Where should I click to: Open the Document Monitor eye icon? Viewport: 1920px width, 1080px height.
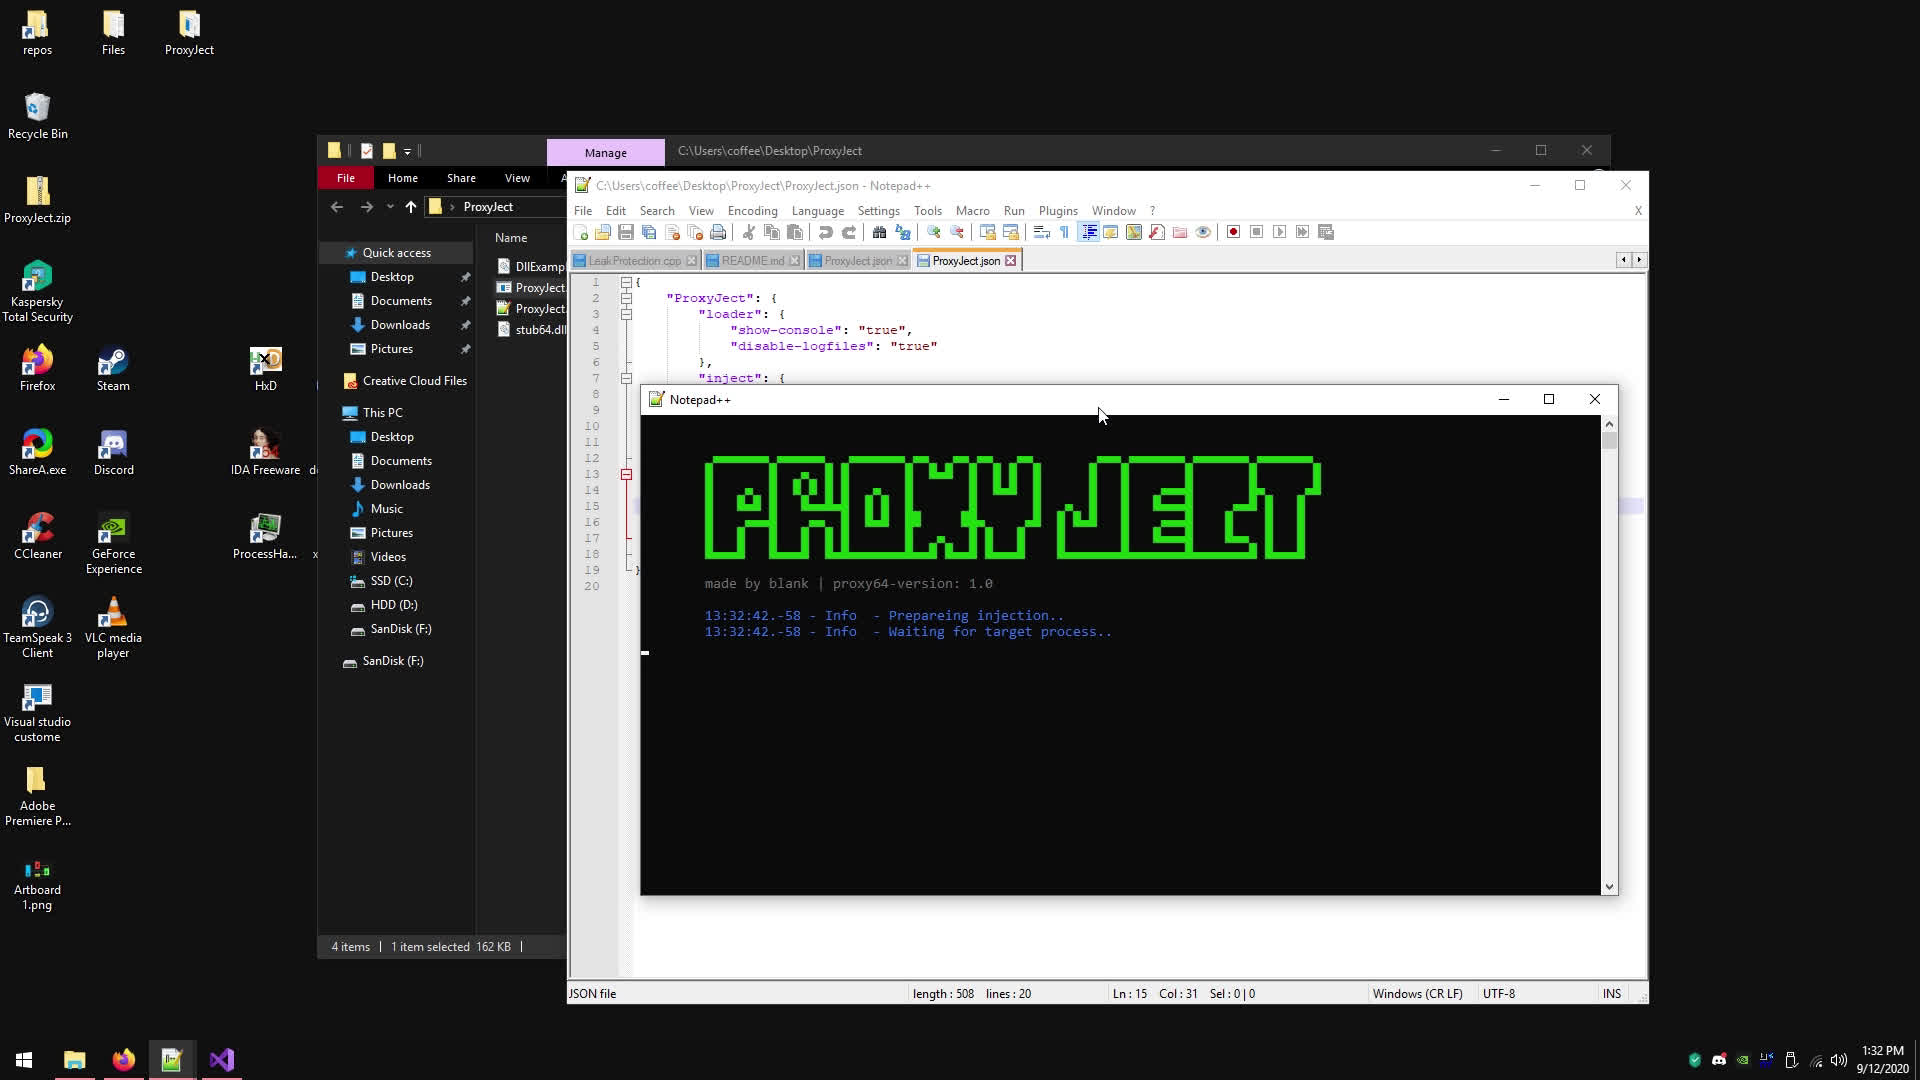click(1203, 232)
